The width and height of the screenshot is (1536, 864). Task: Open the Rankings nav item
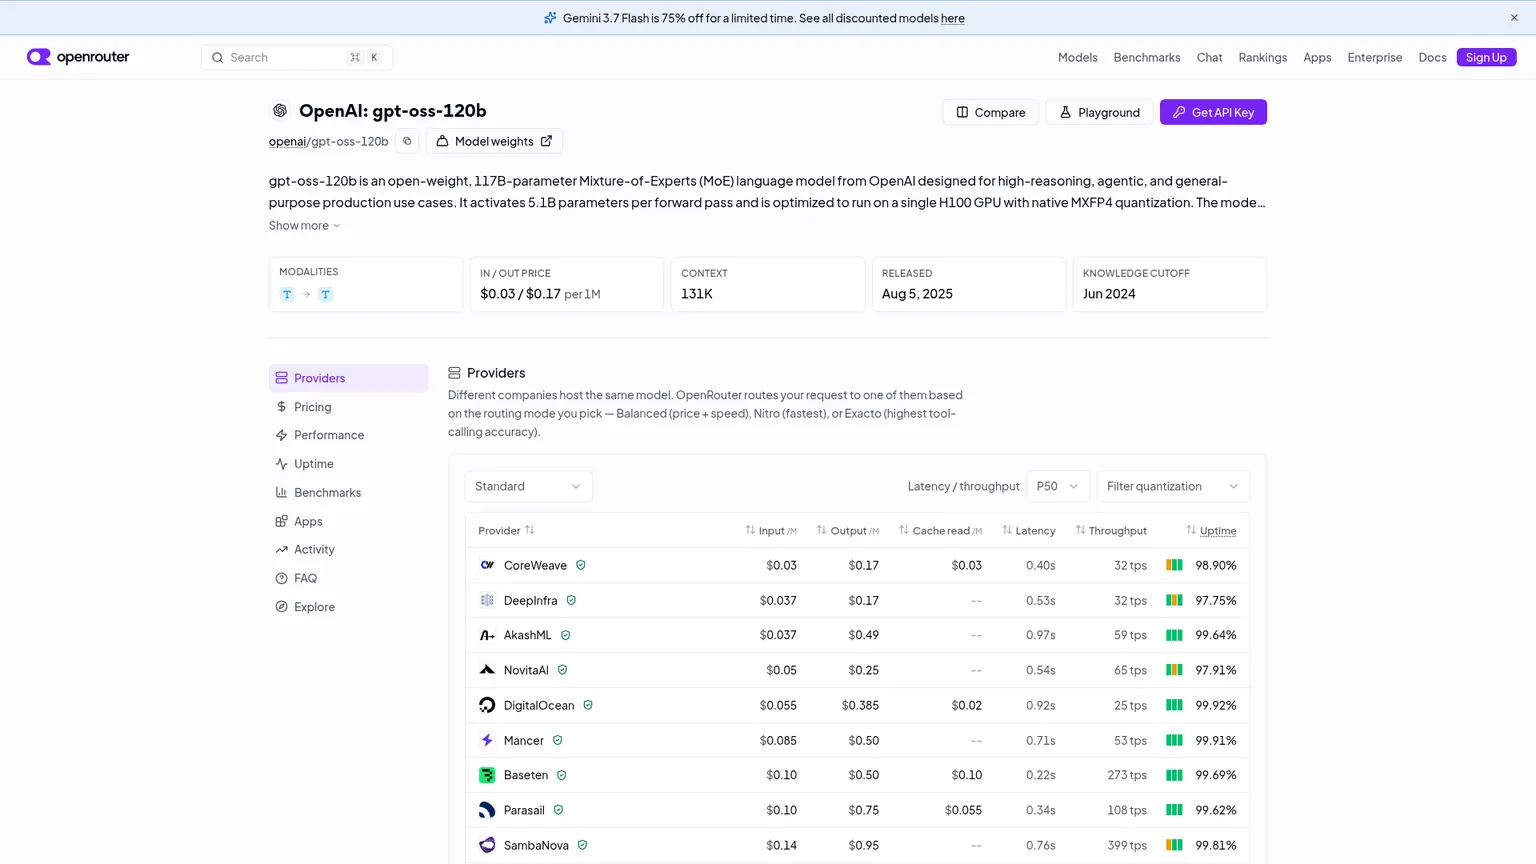tap(1263, 57)
